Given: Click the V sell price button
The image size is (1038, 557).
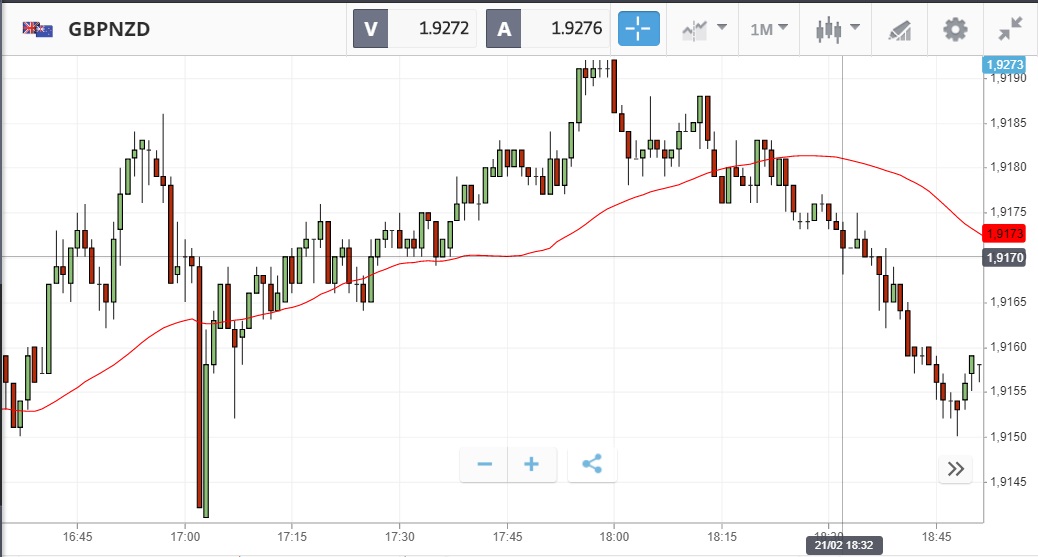Looking at the screenshot, I should pos(370,29).
